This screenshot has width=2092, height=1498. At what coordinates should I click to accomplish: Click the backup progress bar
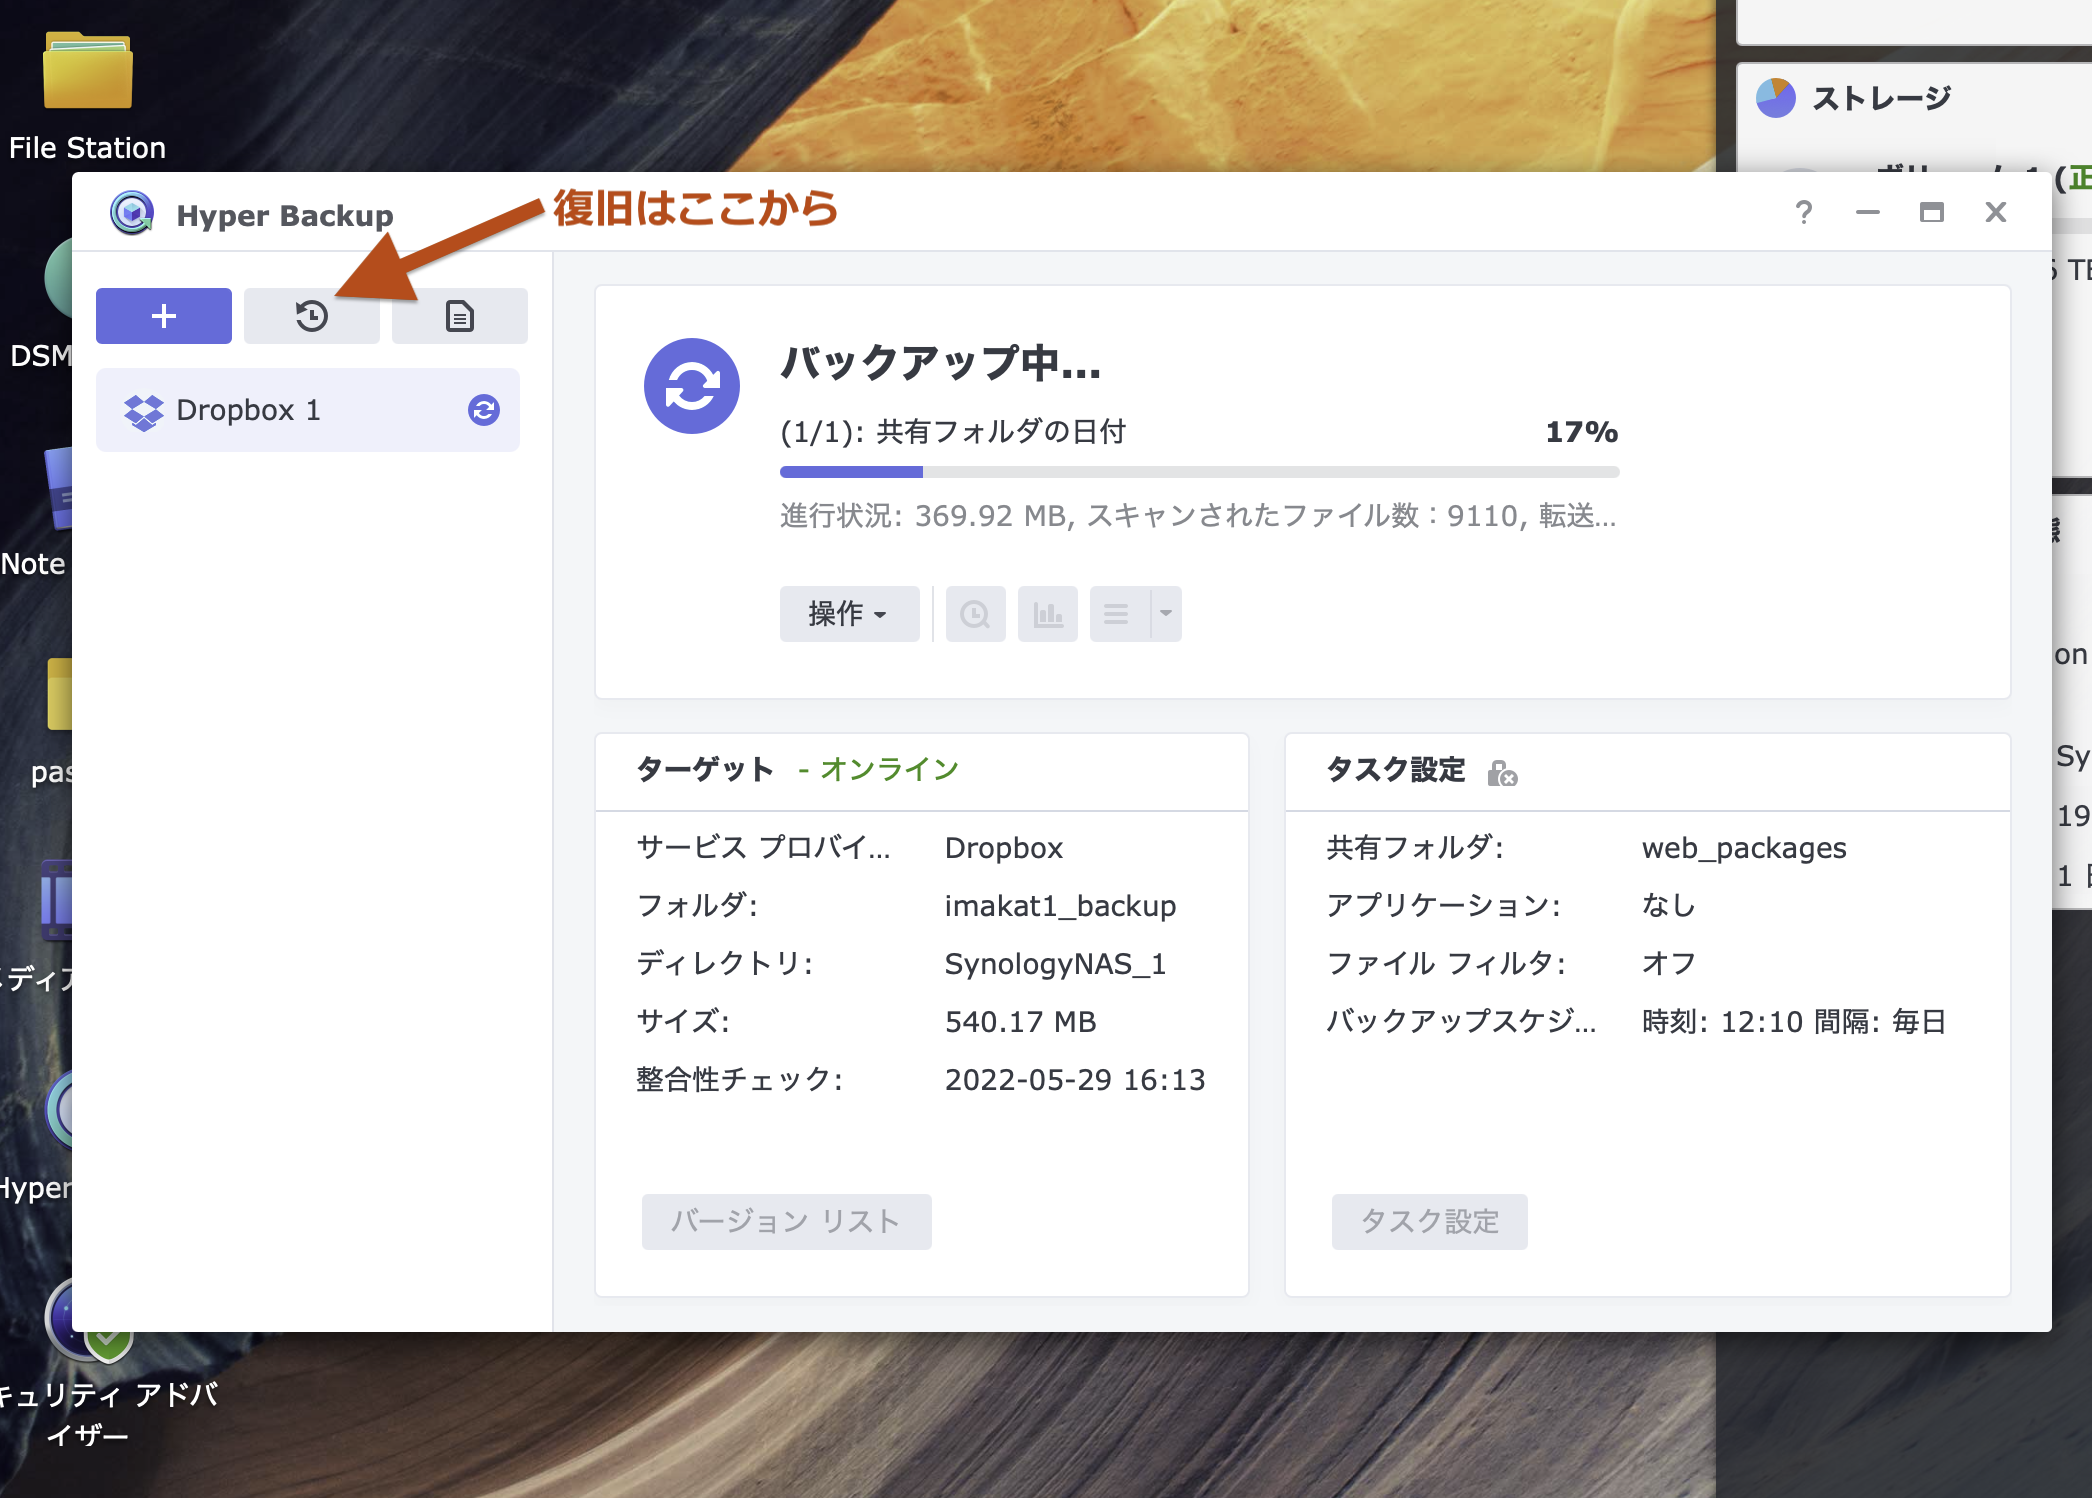(x=1199, y=472)
